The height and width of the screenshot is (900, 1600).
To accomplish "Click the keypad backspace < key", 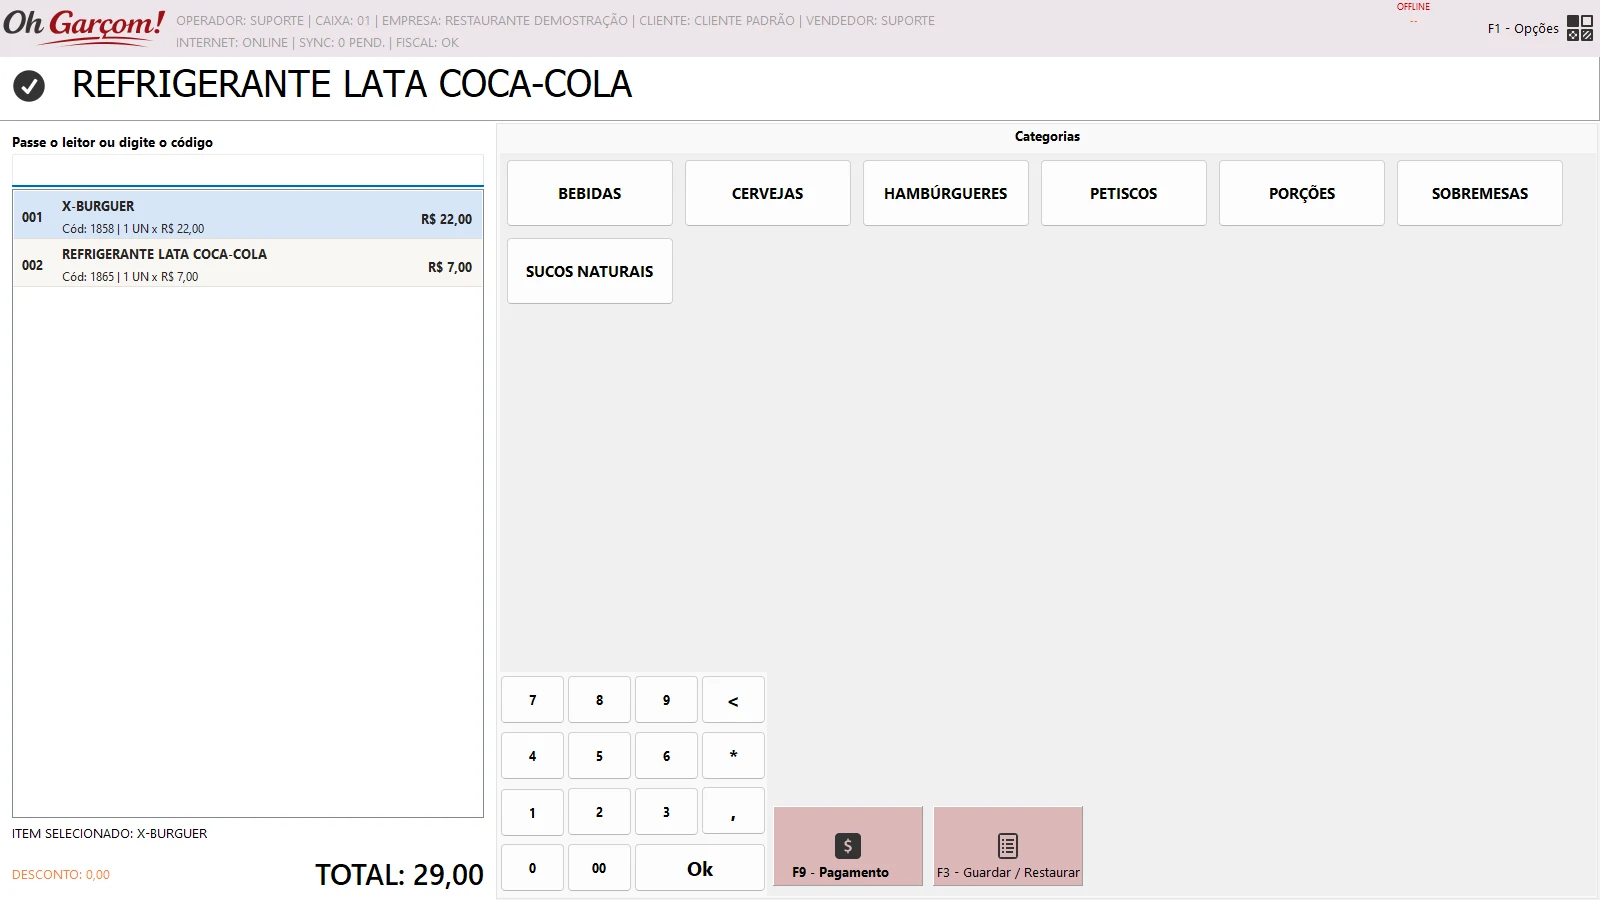I will pos(733,700).
